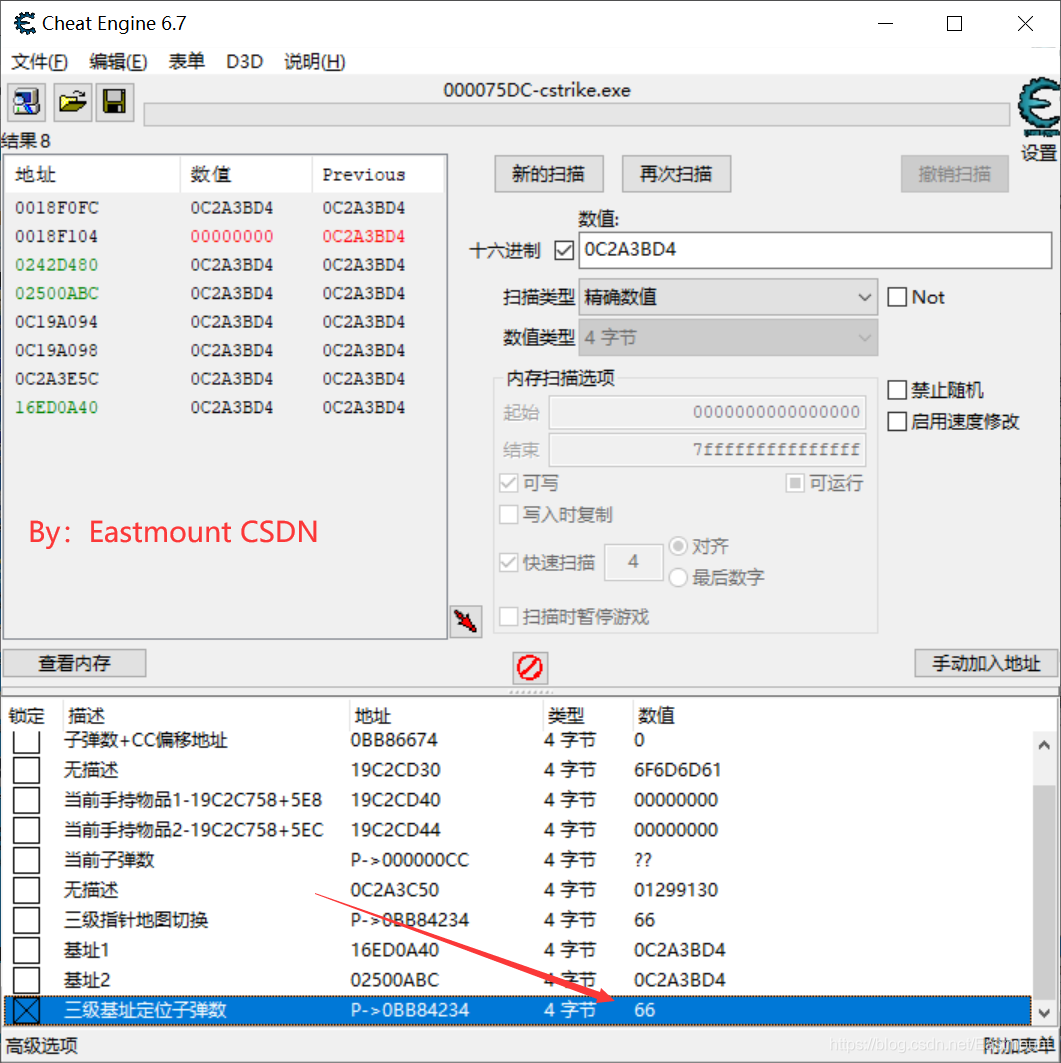The height and width of the screenshot is (1063, 1061).
Task: Toggle the 扫描时暂停游戏 checkbox
Action: (508, 616)
